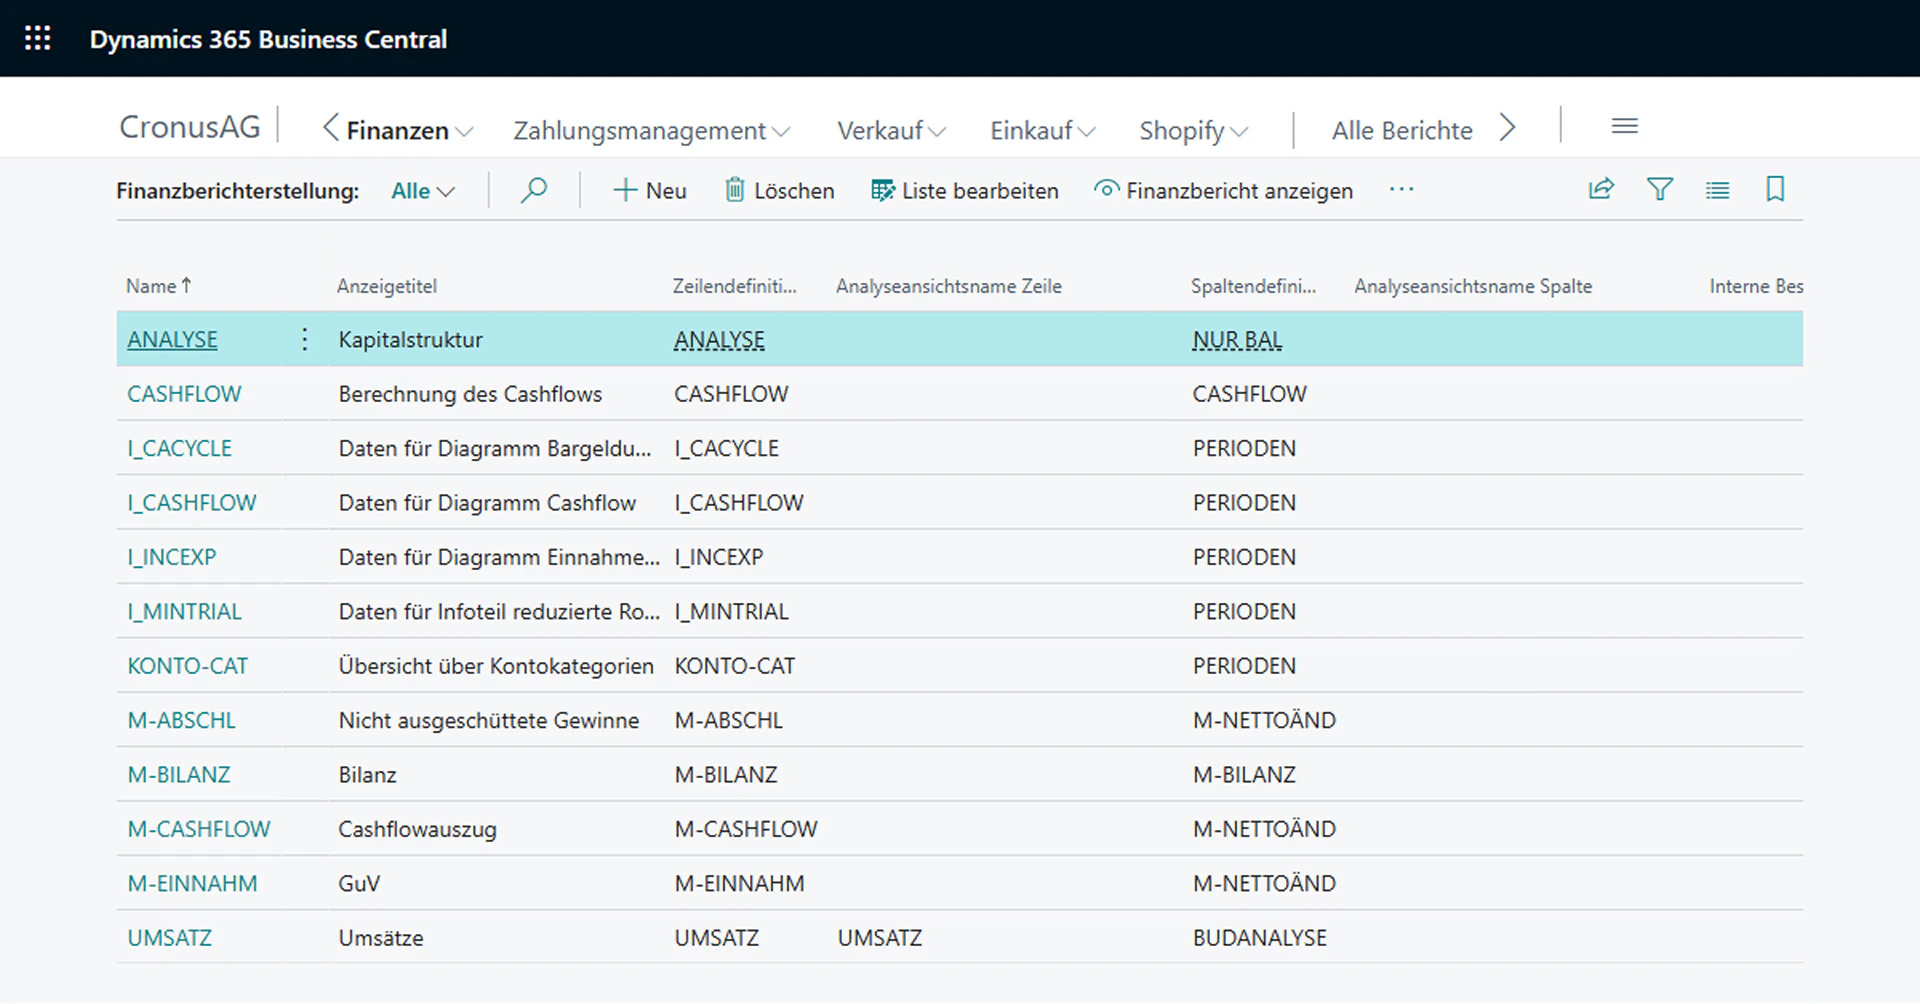The height and width of the screenshot is (1004, 1920).
Task: Sort by the Name column header
Action: [158, 286]
